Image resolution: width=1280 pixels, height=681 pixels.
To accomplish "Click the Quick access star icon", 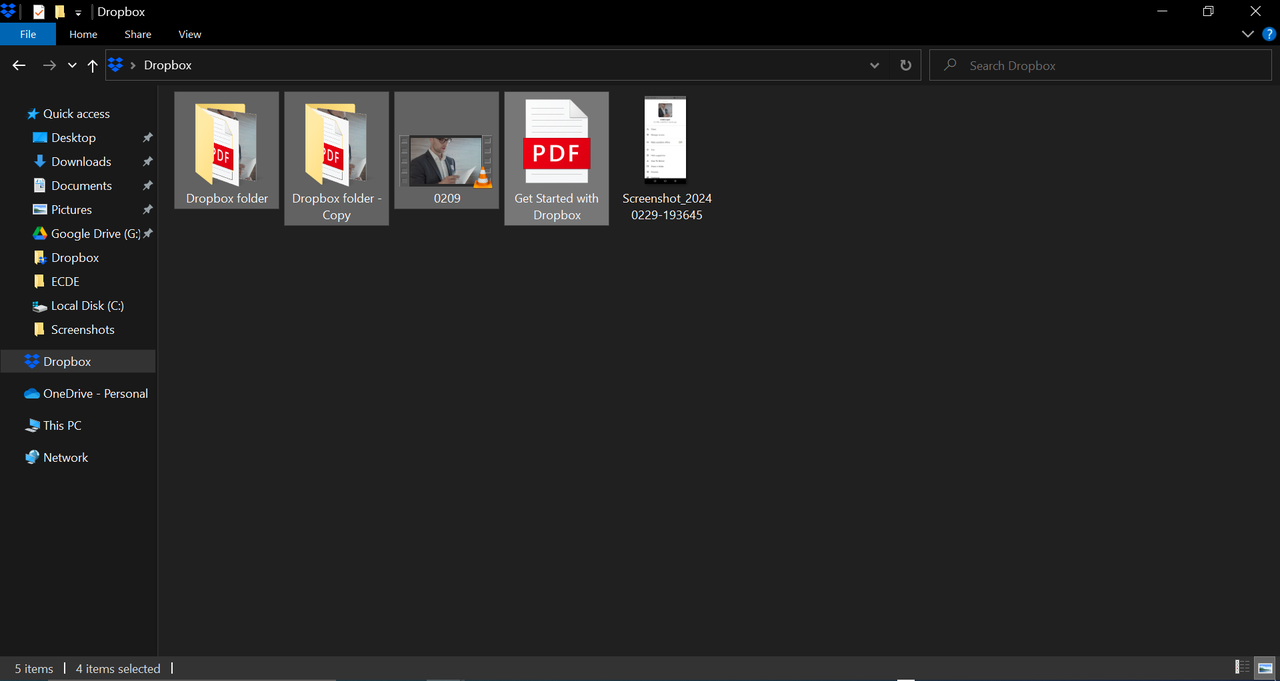I will [x=32, y=114].
